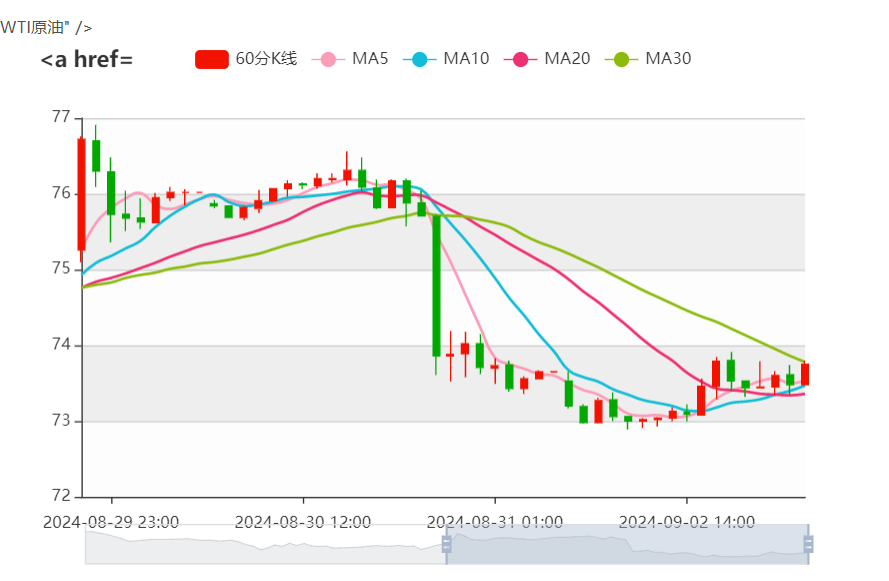Screen dimensions: 889x581
Task: Click the unselected left area of zoom bar
Action: pyautogui.click(x=265, y=544)
